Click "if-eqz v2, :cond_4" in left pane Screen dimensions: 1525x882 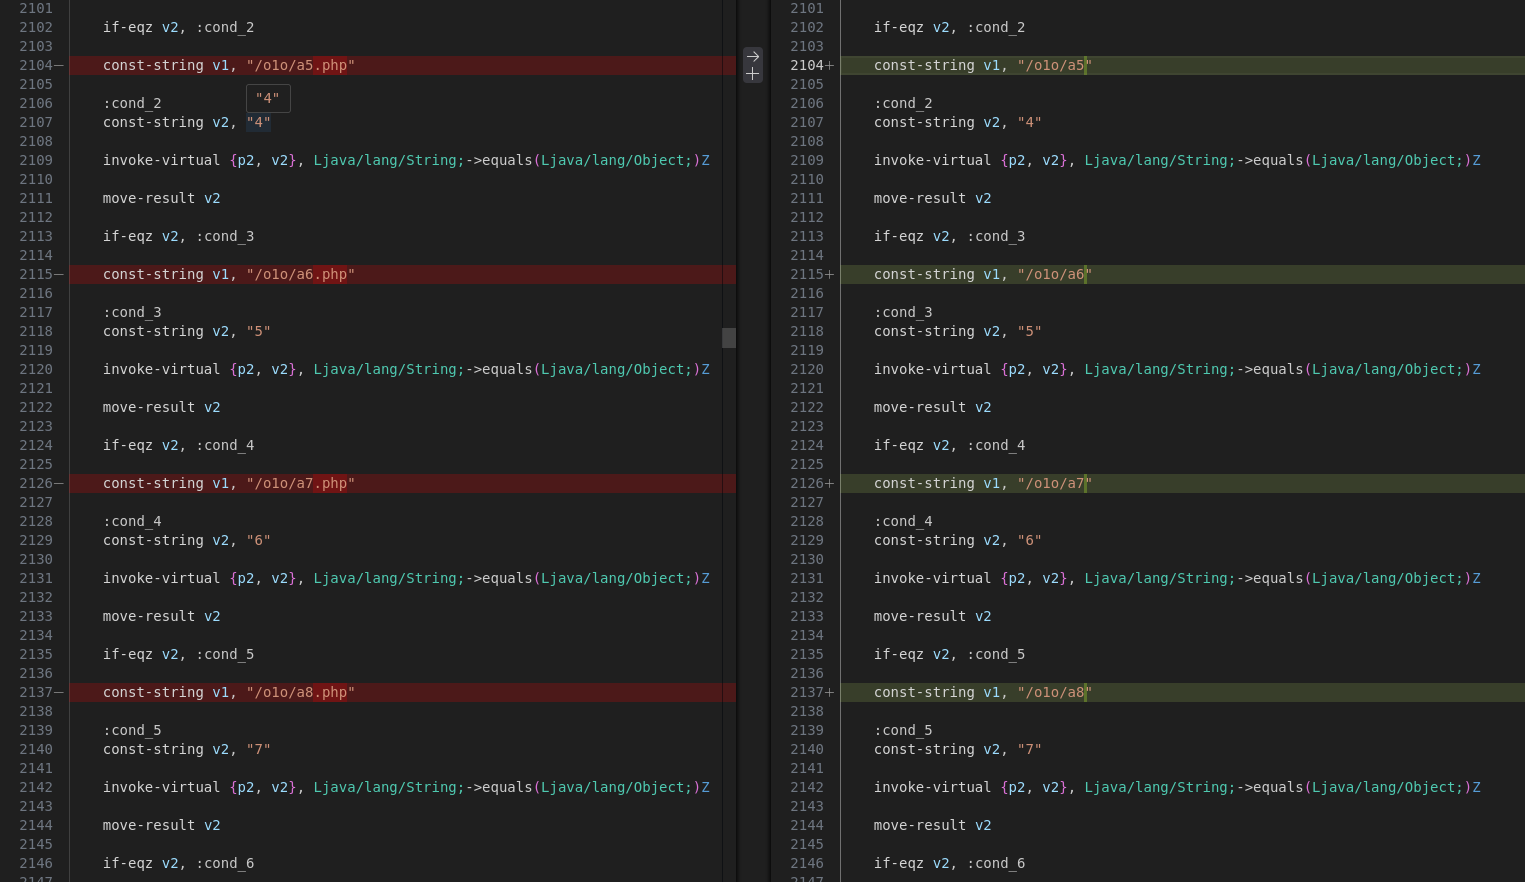click(x=178, y=445)
